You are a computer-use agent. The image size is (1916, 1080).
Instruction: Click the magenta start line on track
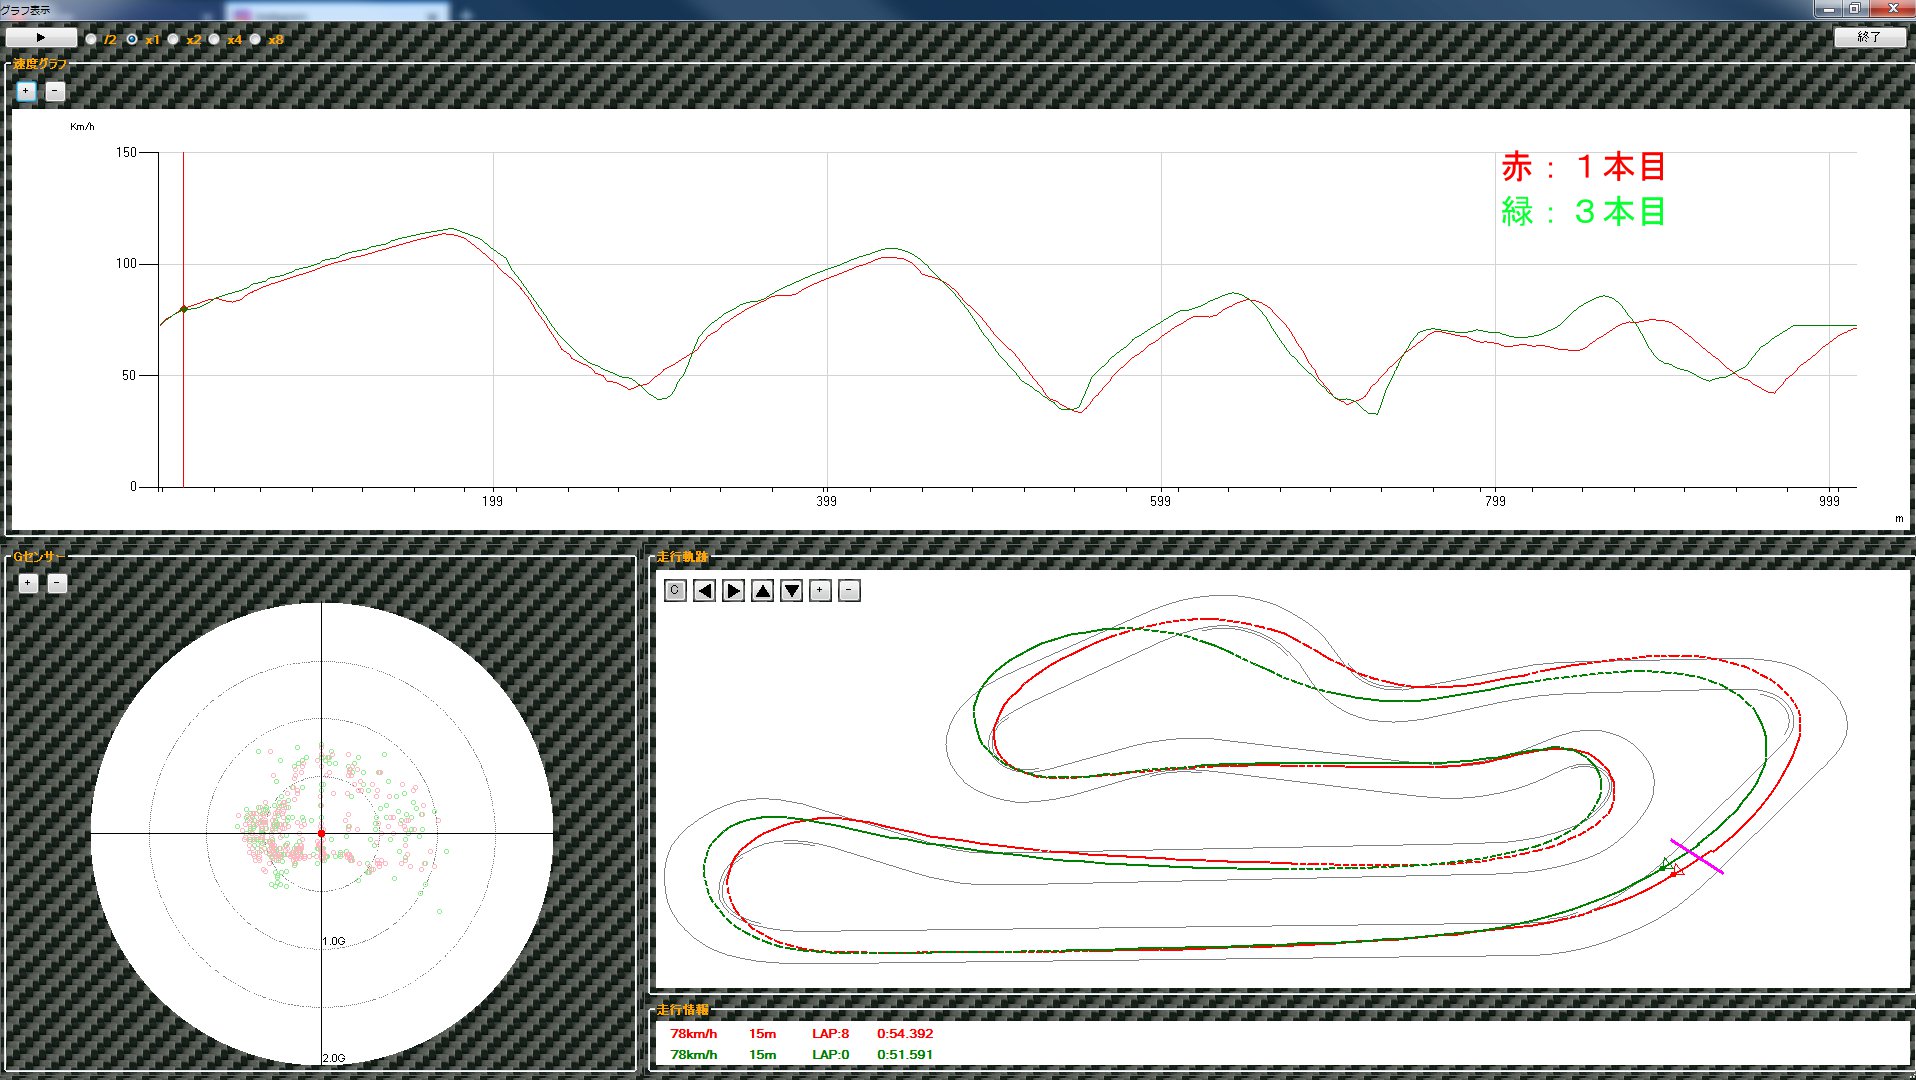[1697, 857]
